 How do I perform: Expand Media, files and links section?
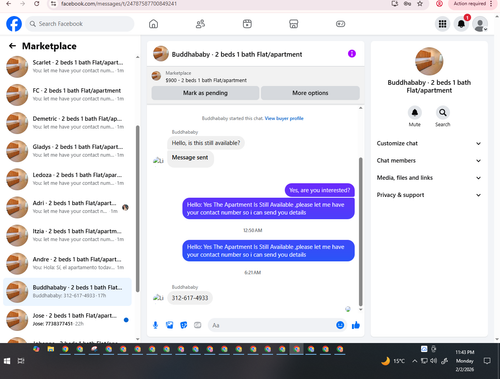429,178
